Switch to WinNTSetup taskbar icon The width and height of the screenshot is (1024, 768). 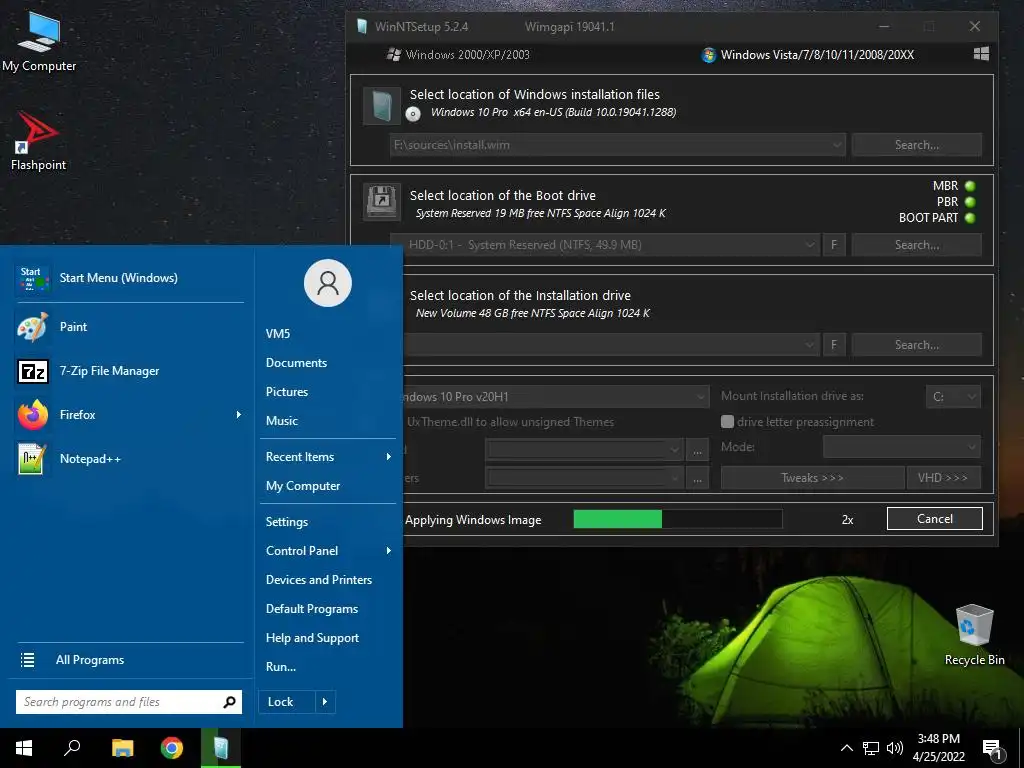click(221, 748)
